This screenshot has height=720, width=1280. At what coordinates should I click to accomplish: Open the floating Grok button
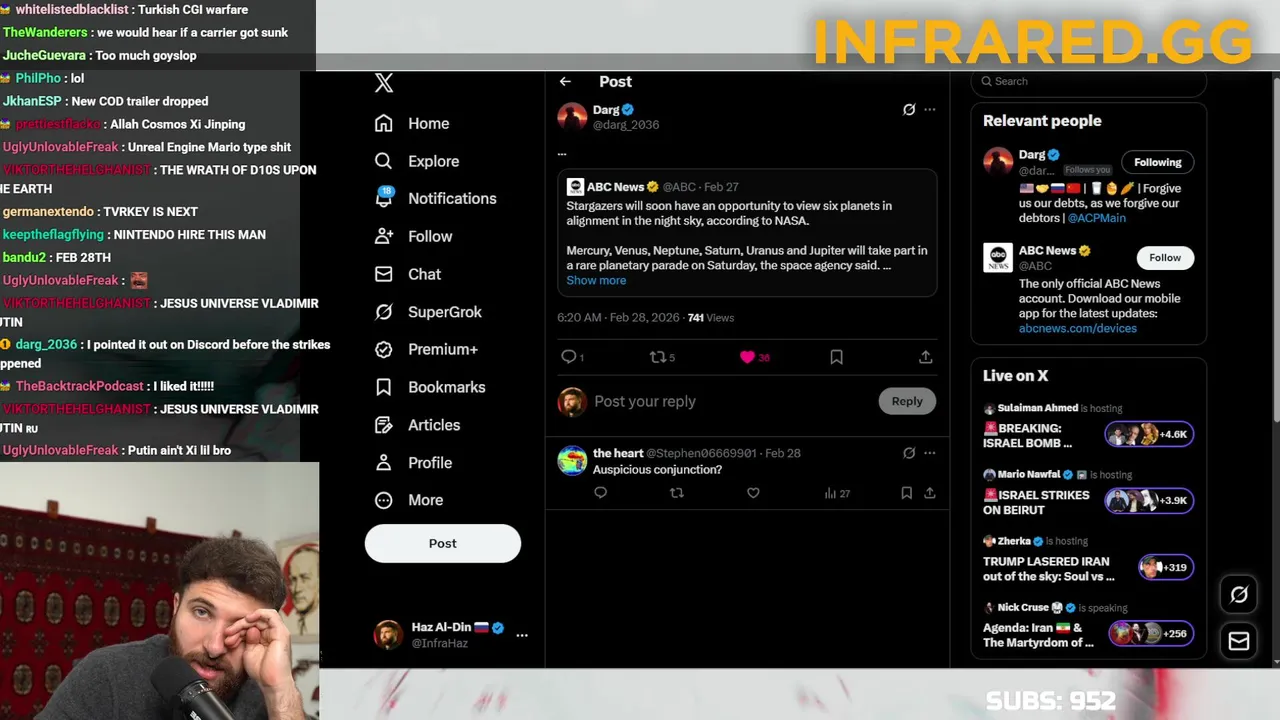tap(1238, 595)
